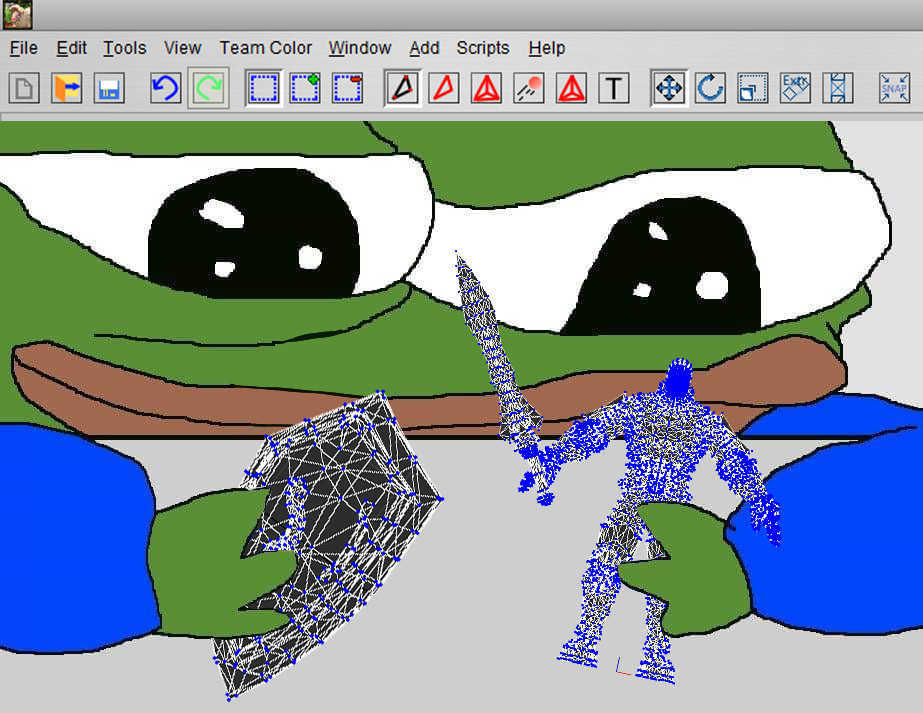Undo the last action with the blue arrow
923x713 pixels.
(x=165, y=88)
